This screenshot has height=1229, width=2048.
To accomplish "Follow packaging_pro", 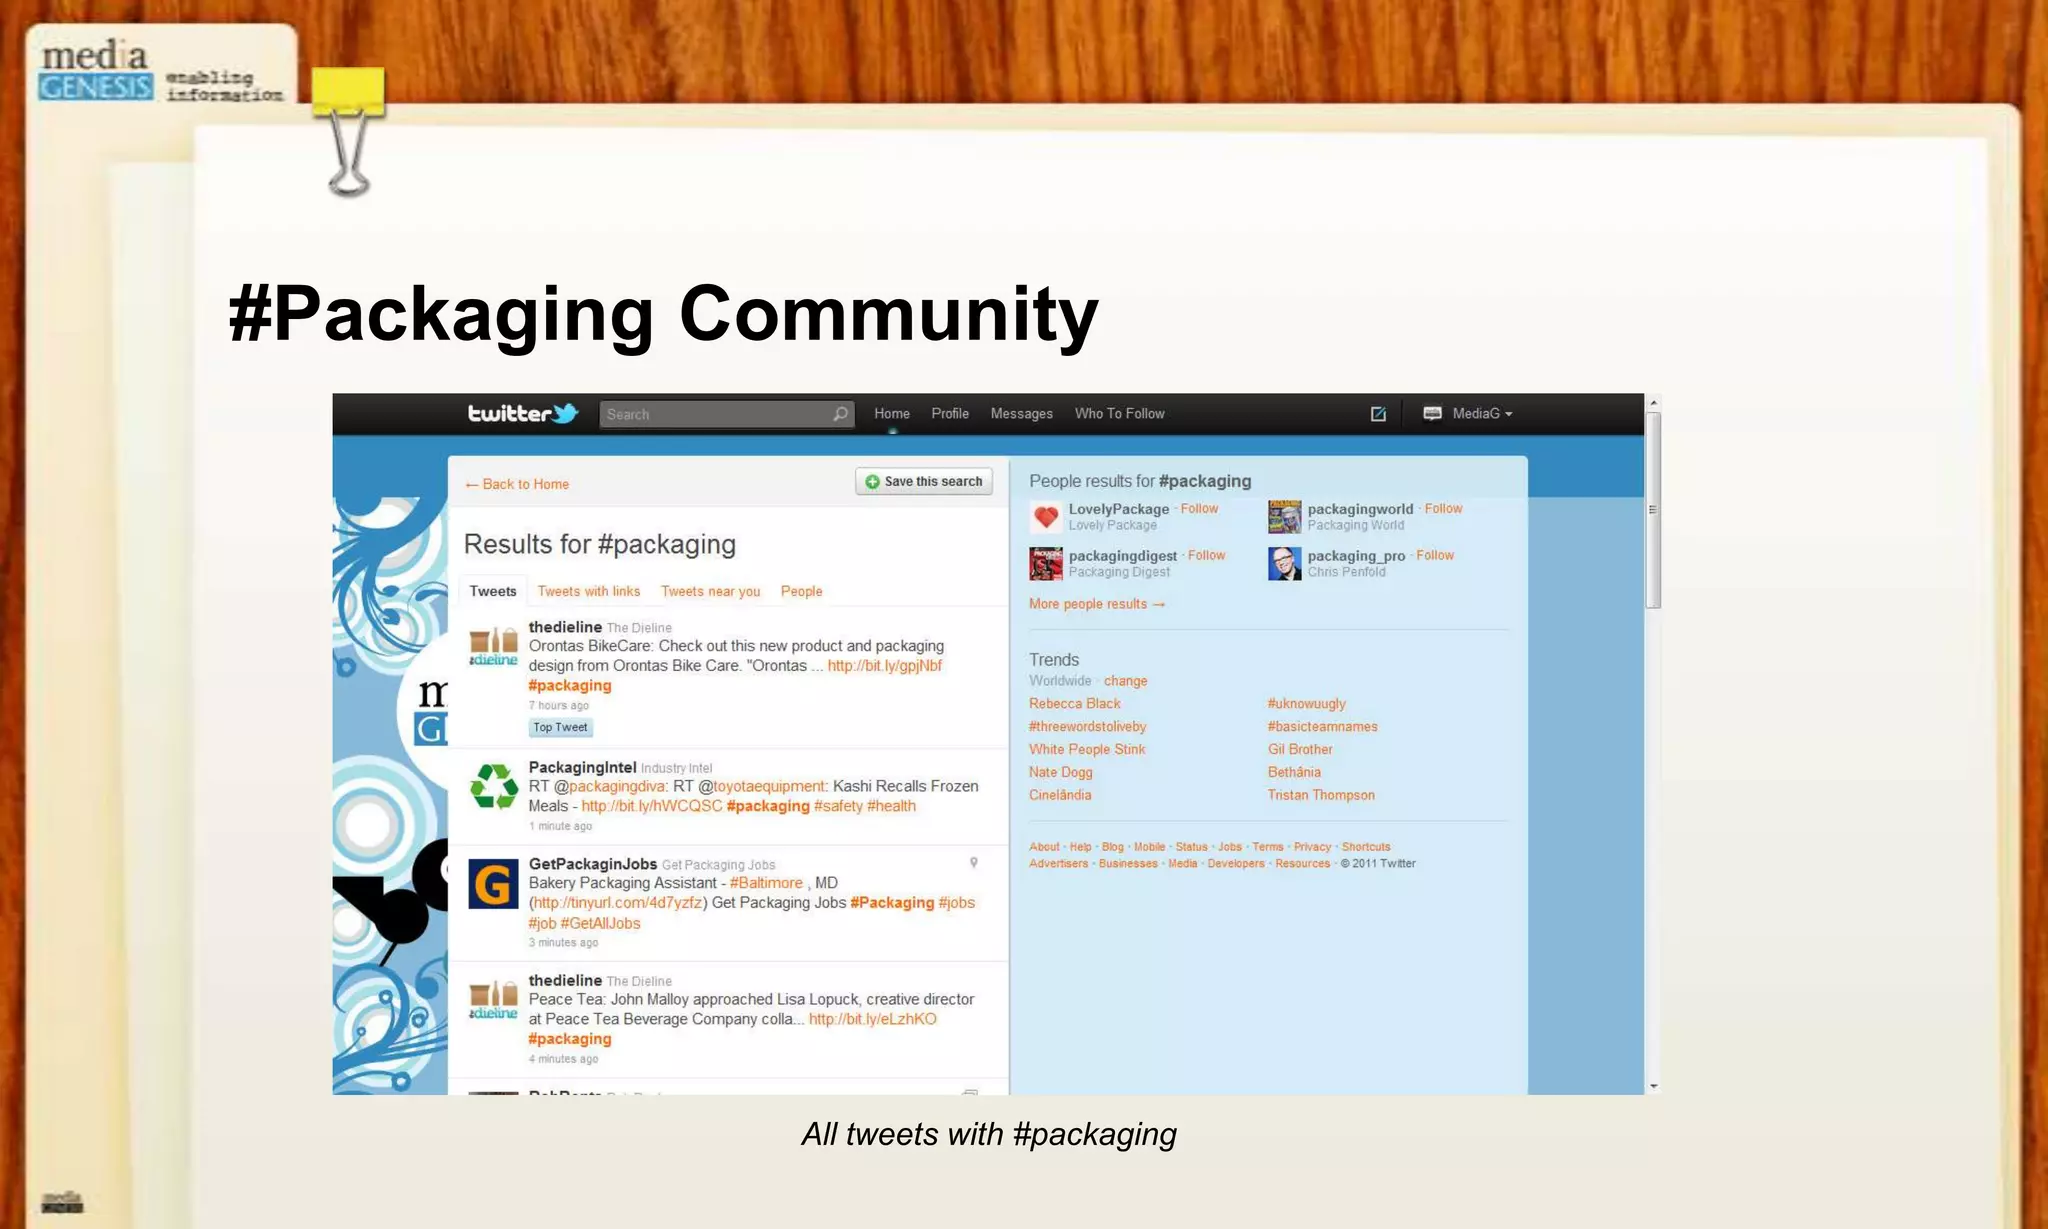I will pos(1435,556).
